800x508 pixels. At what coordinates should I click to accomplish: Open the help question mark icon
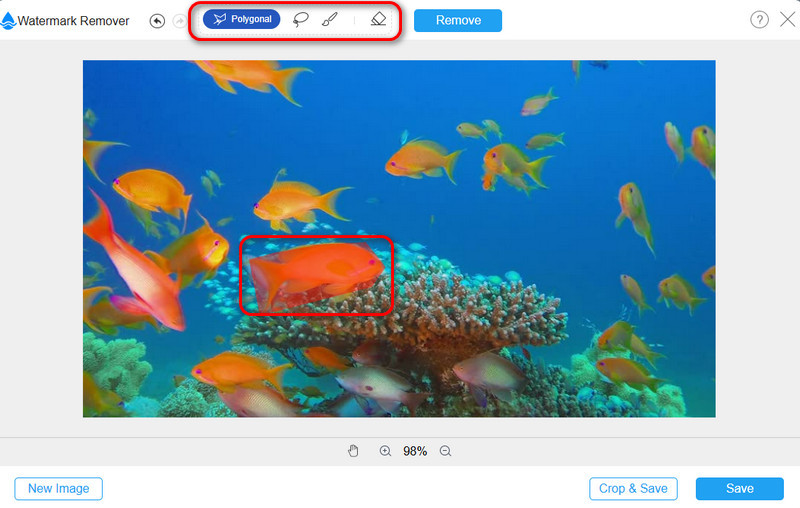[x=759, y=20]
